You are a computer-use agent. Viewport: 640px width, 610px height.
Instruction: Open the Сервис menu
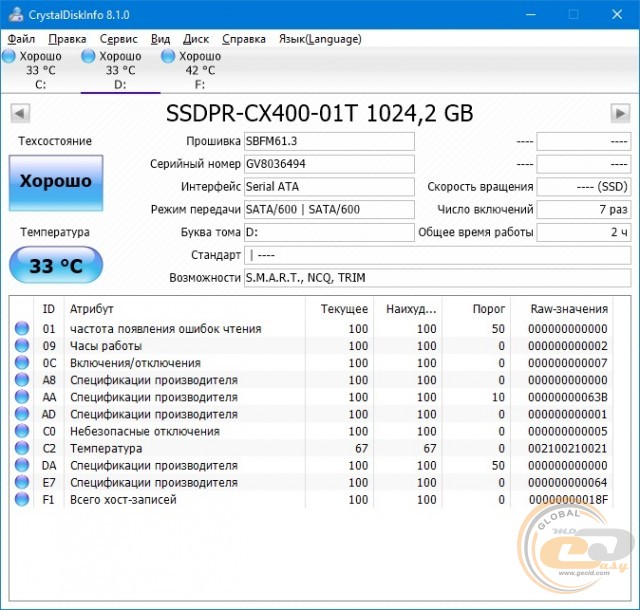119,39
